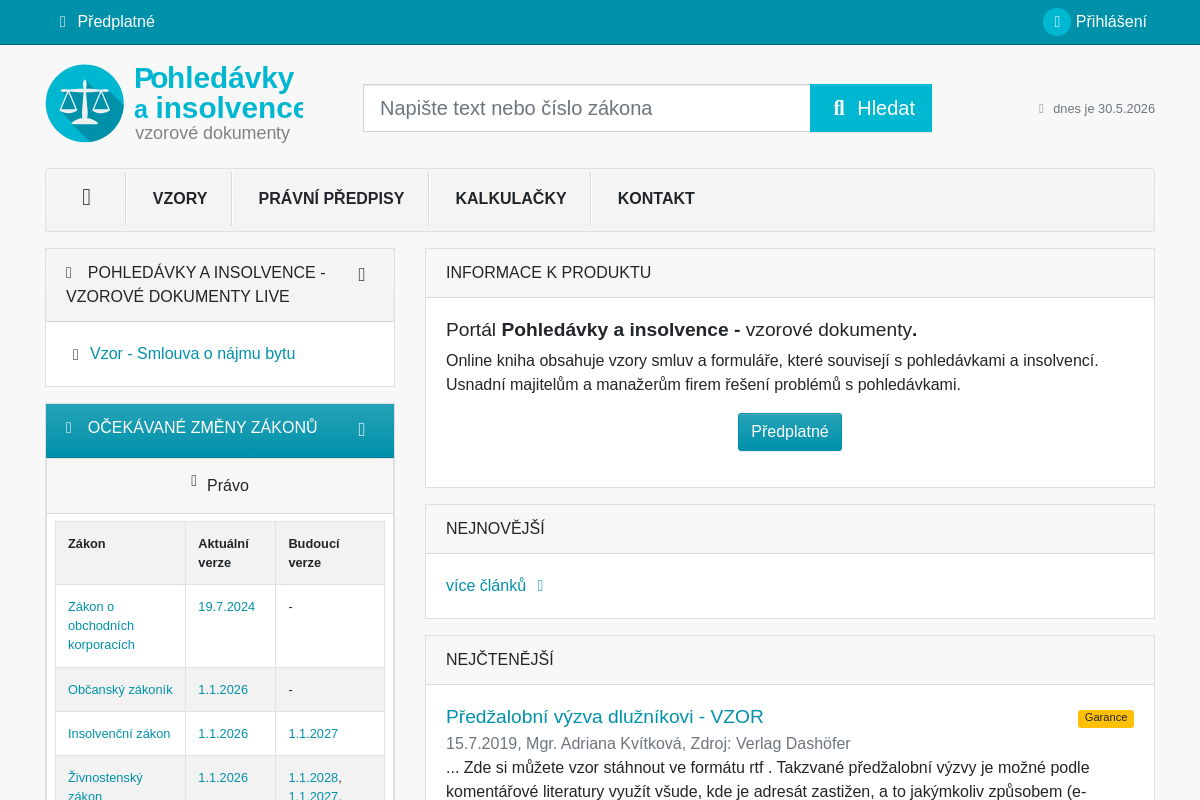The width and height of the screenshot is (1200, 800).
Task: Open více článků link
Action: click(486, 586)
